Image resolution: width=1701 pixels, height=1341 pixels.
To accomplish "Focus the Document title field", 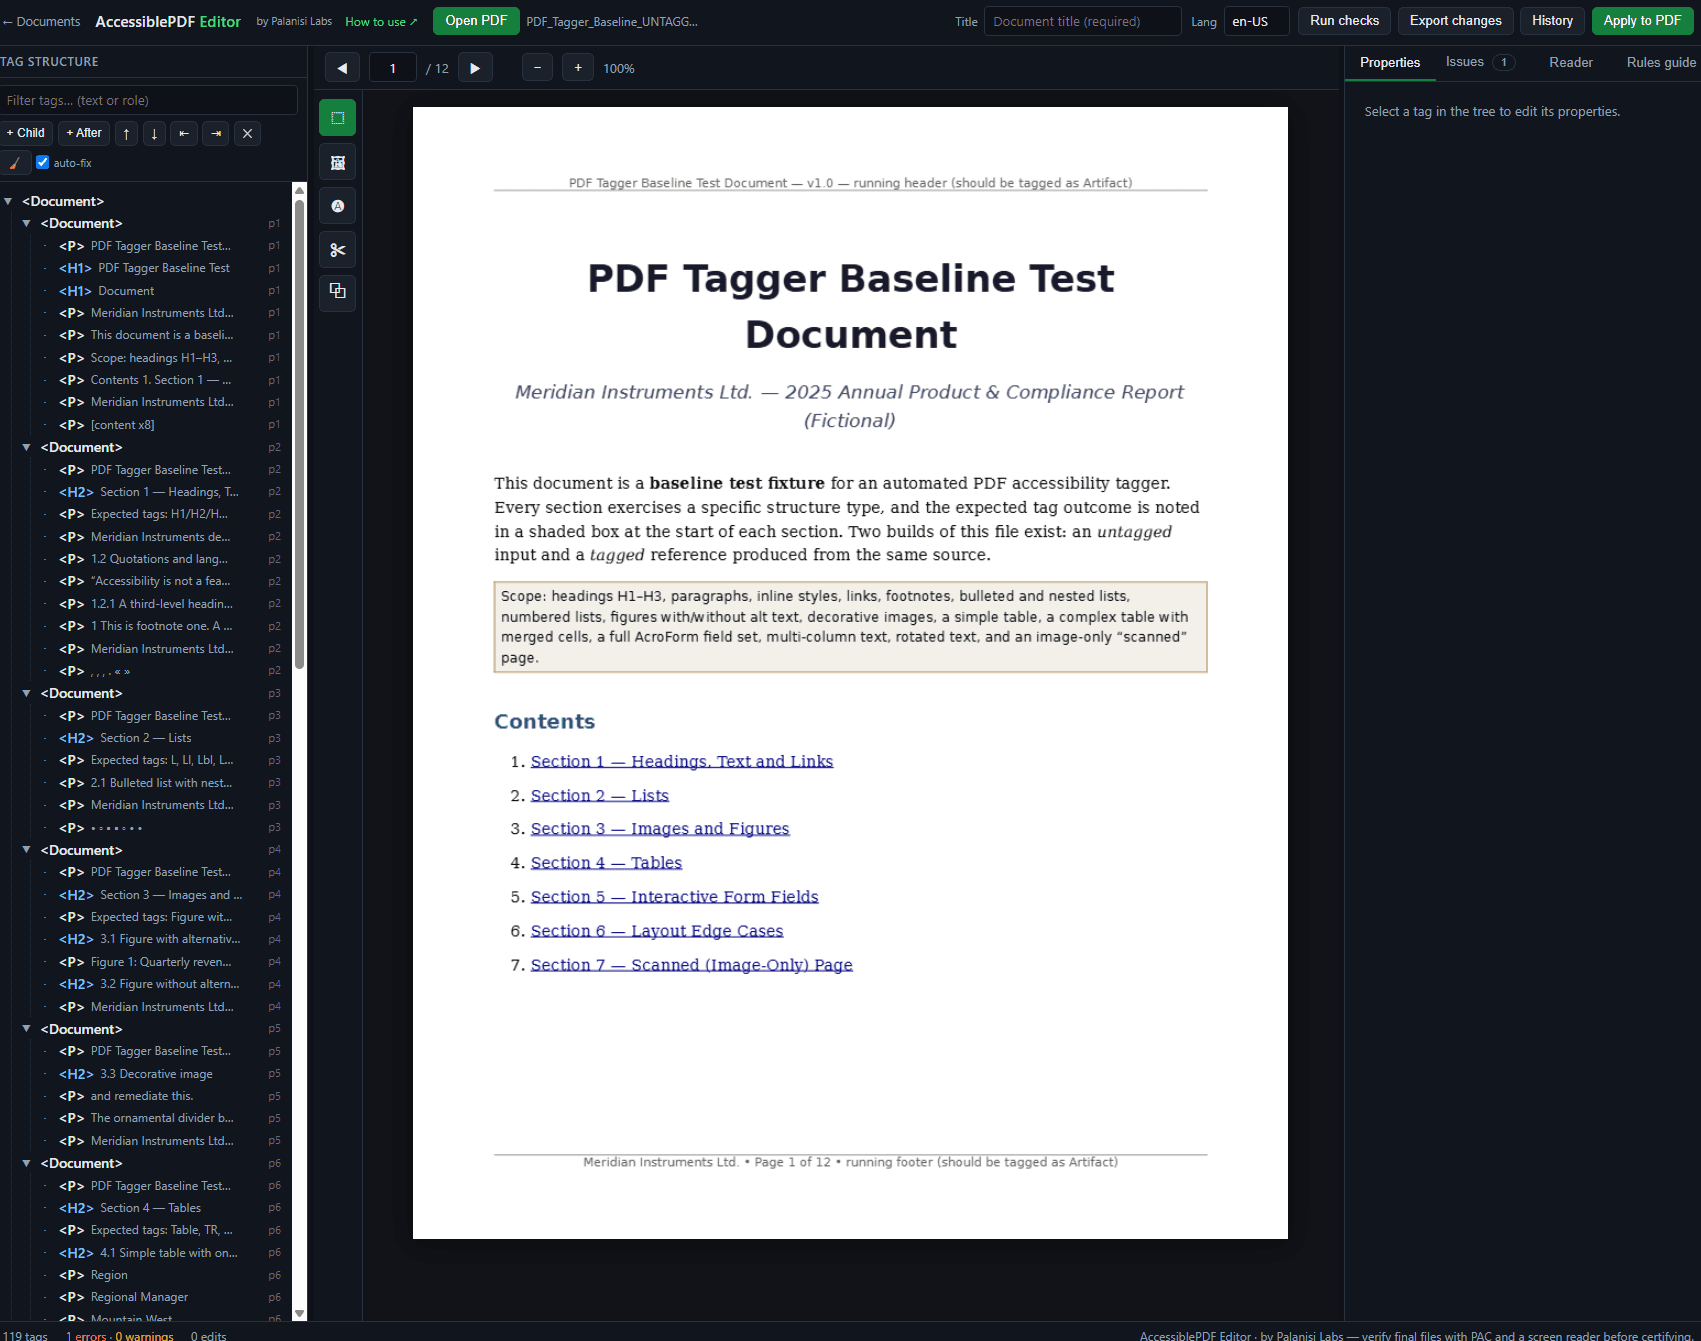I will pos(1082,21).
